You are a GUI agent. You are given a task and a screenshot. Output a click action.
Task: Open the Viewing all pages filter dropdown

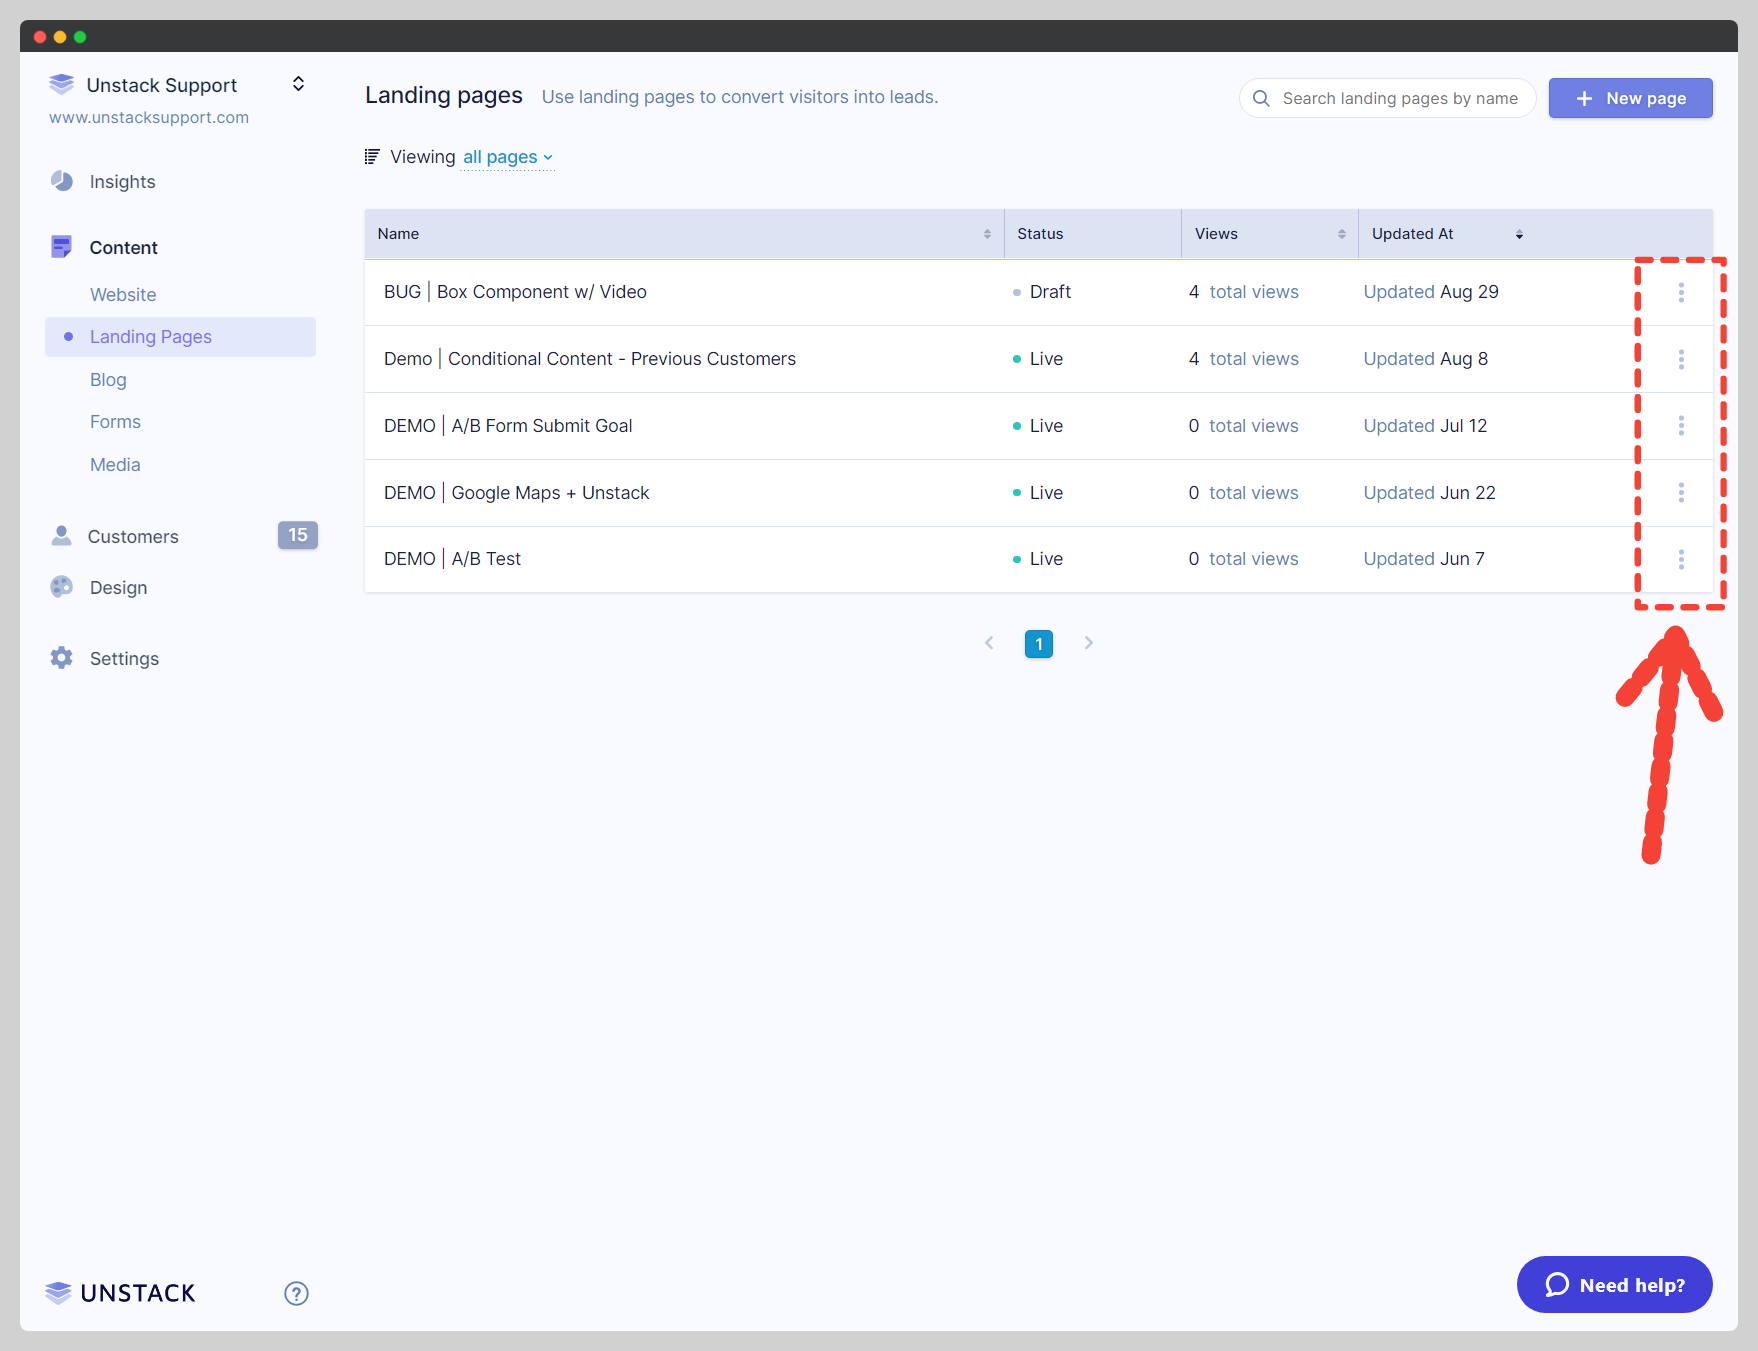[x=507, y=157]
